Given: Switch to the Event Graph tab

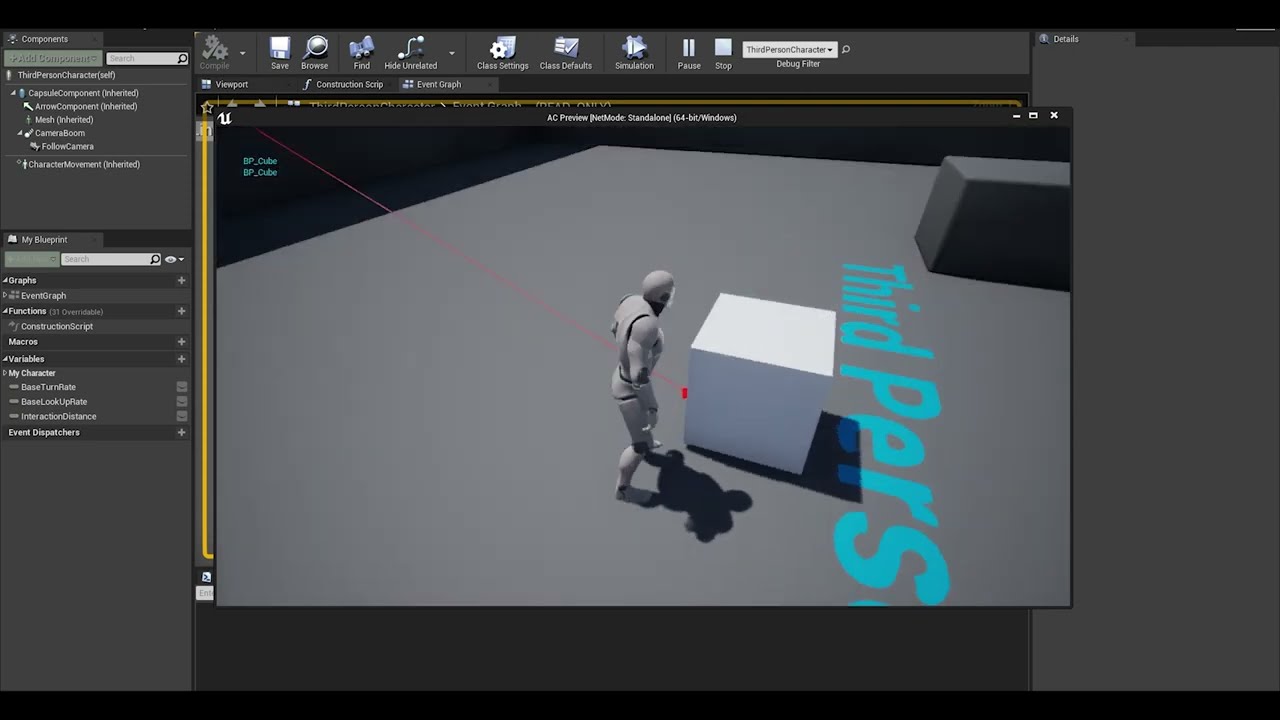Looking at the screenshot, I should click(439, 84).
